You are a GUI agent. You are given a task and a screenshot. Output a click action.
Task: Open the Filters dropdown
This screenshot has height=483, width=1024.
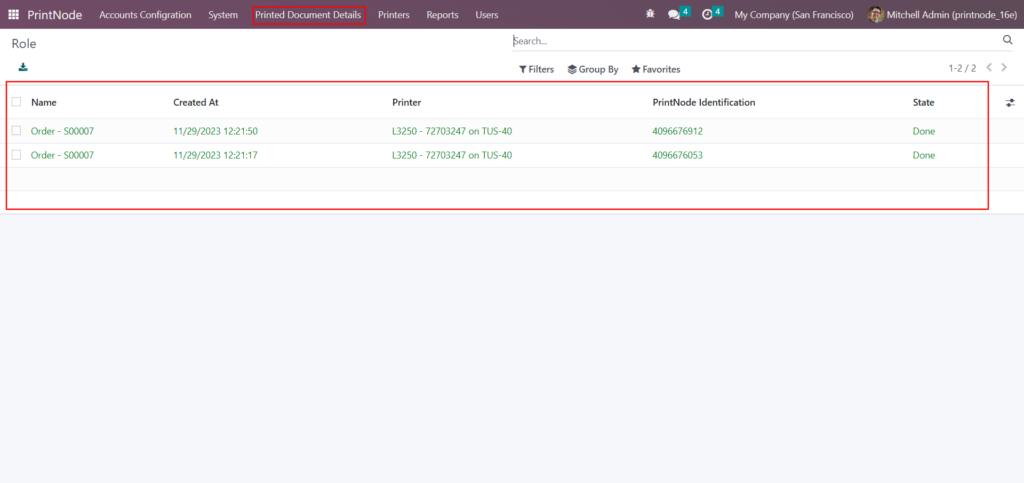click(536, 69)
